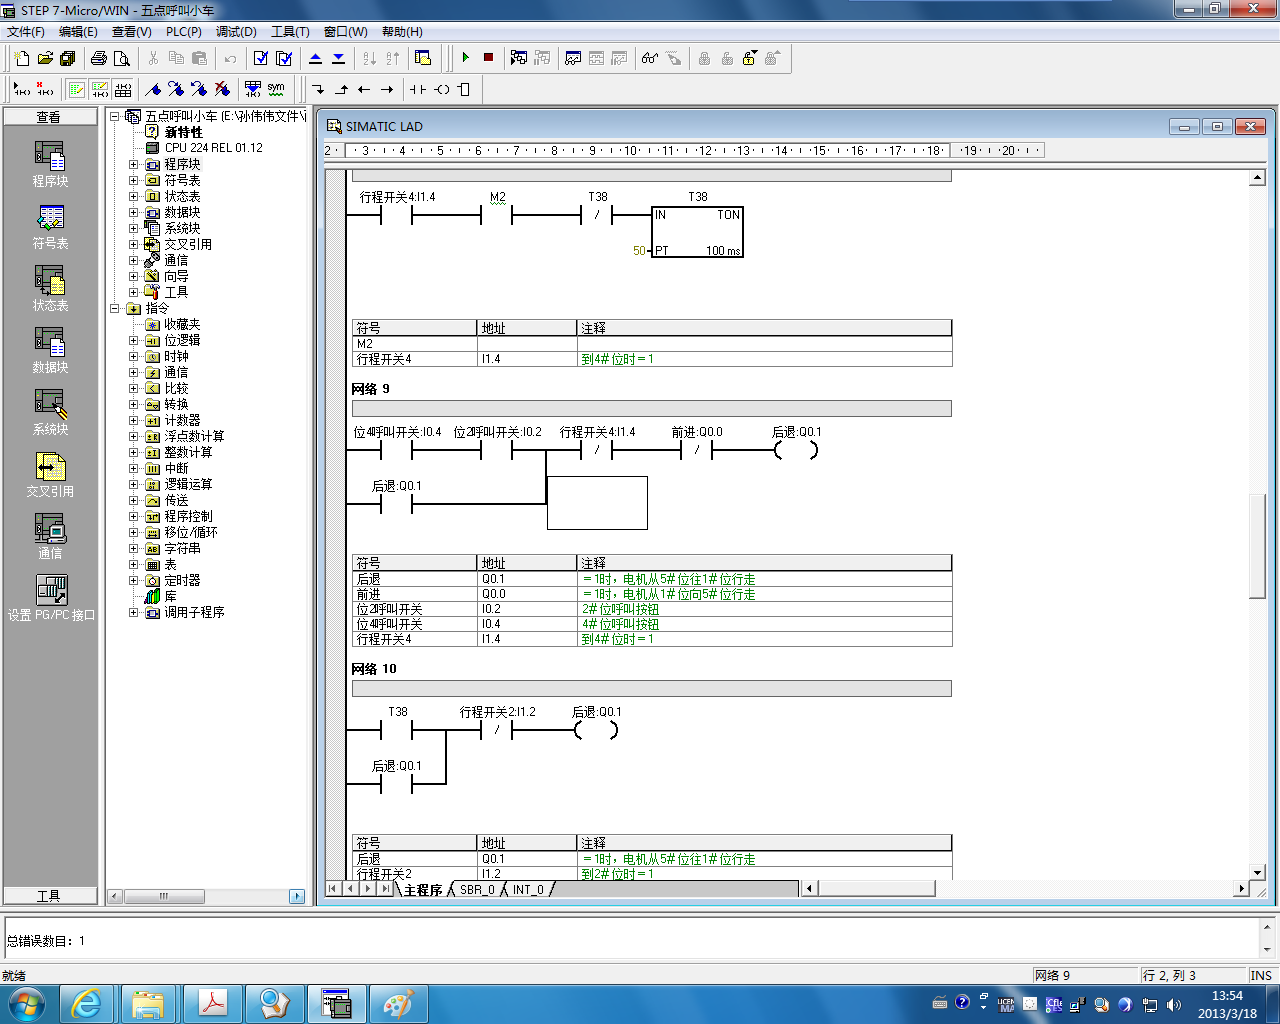
Task: Open the PLC(P) menu
Action: click(184, 32)
